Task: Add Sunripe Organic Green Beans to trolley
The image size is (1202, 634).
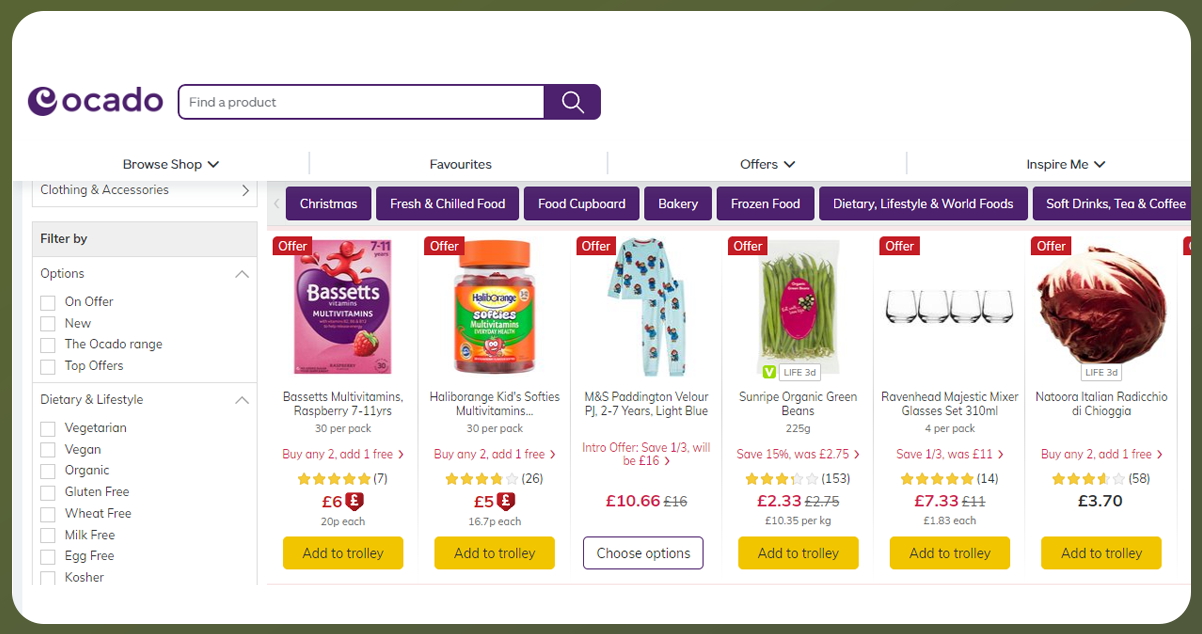Action: [798, 553]
